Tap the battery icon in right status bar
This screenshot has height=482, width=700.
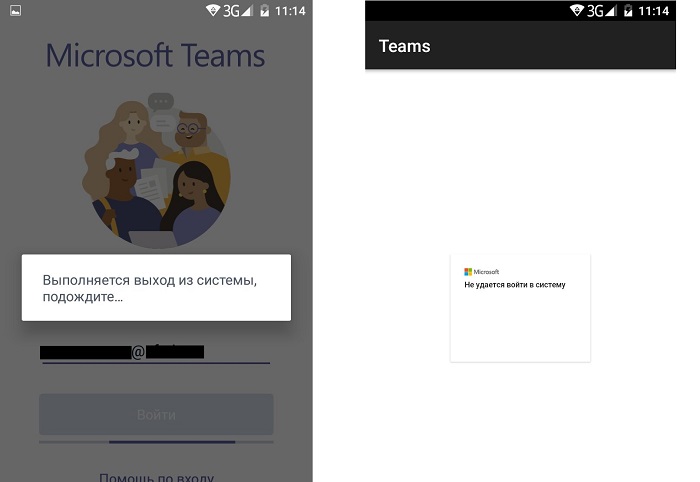click(x=628, y=10)
